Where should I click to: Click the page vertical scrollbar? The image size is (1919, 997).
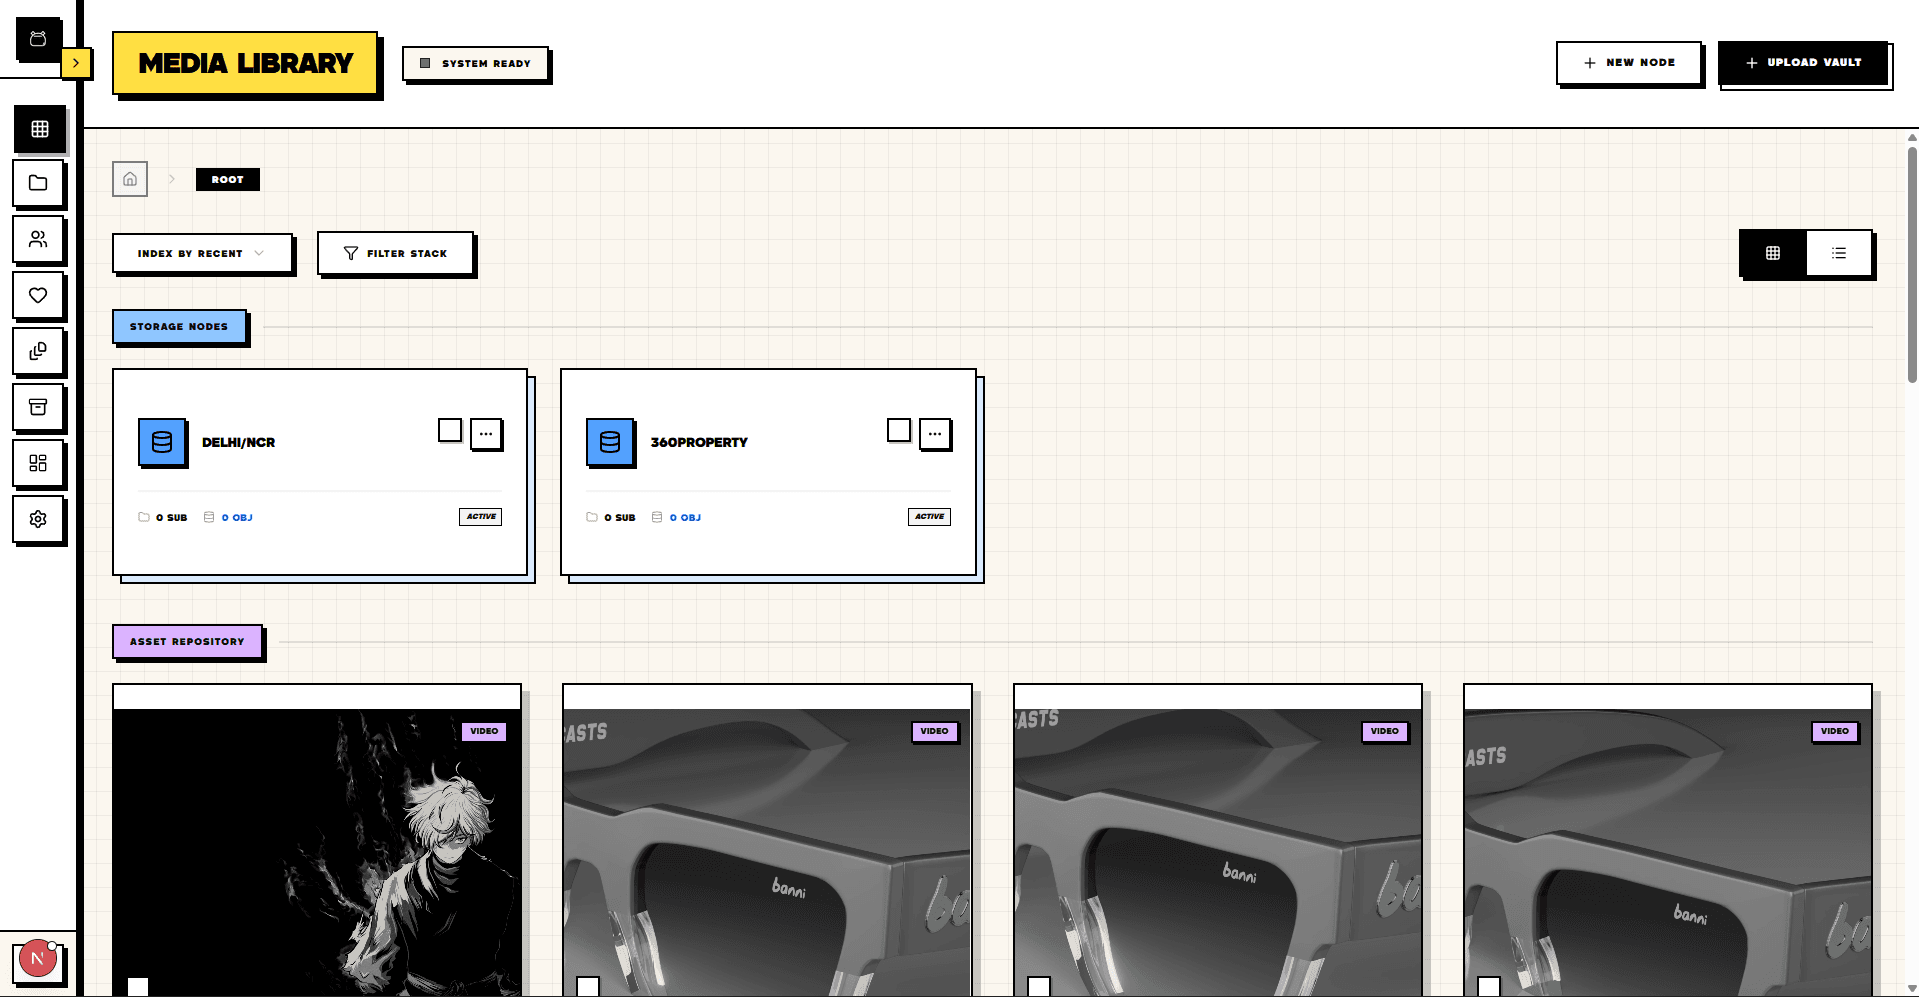(x=1912, y=265)
